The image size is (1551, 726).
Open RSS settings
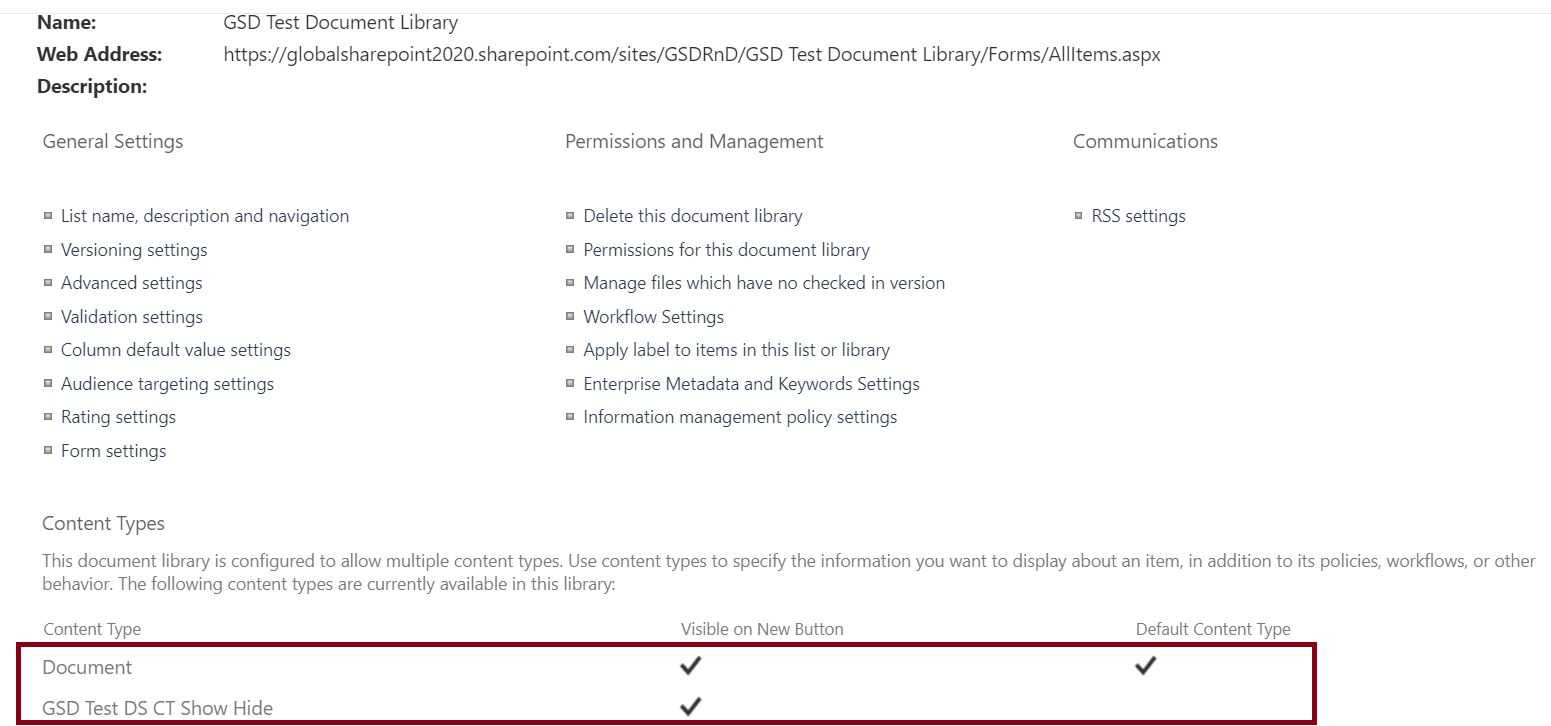[x=1139, y=216]
